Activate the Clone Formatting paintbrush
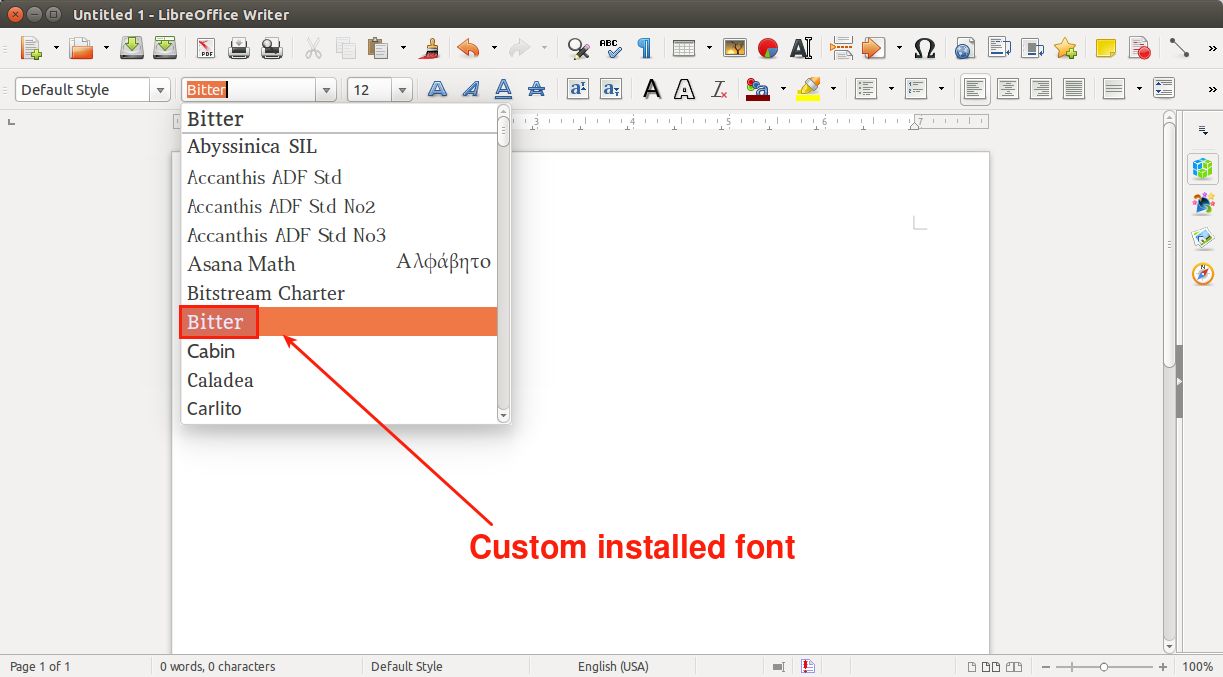The image size is (1223, 677). point(430,48)
